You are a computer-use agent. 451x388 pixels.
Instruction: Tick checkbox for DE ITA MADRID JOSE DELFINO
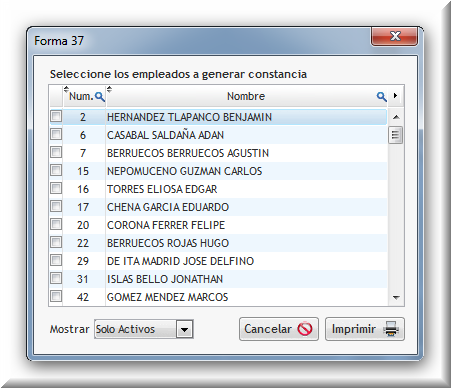tap(56, 260)
